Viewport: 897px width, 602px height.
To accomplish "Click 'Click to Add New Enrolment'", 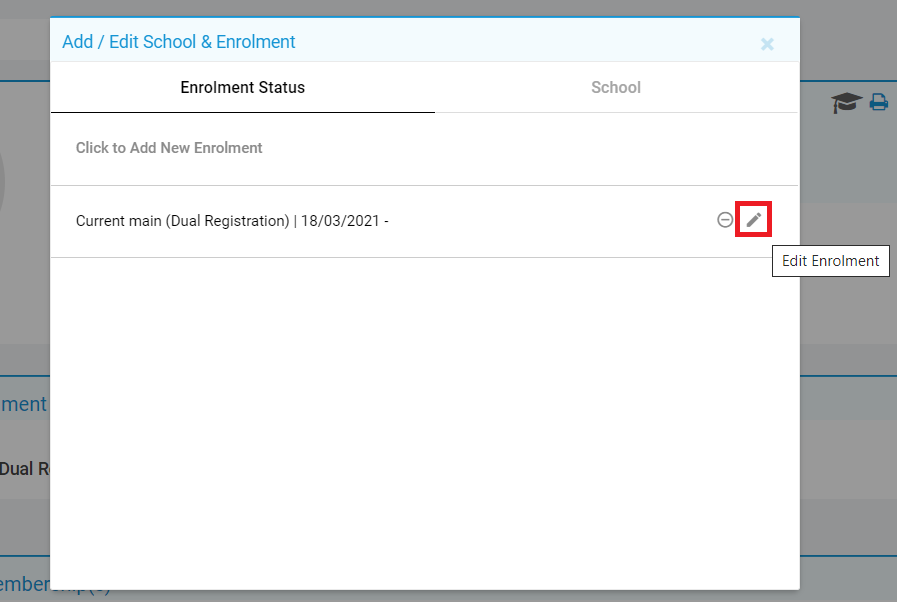I will click(169, 148).
